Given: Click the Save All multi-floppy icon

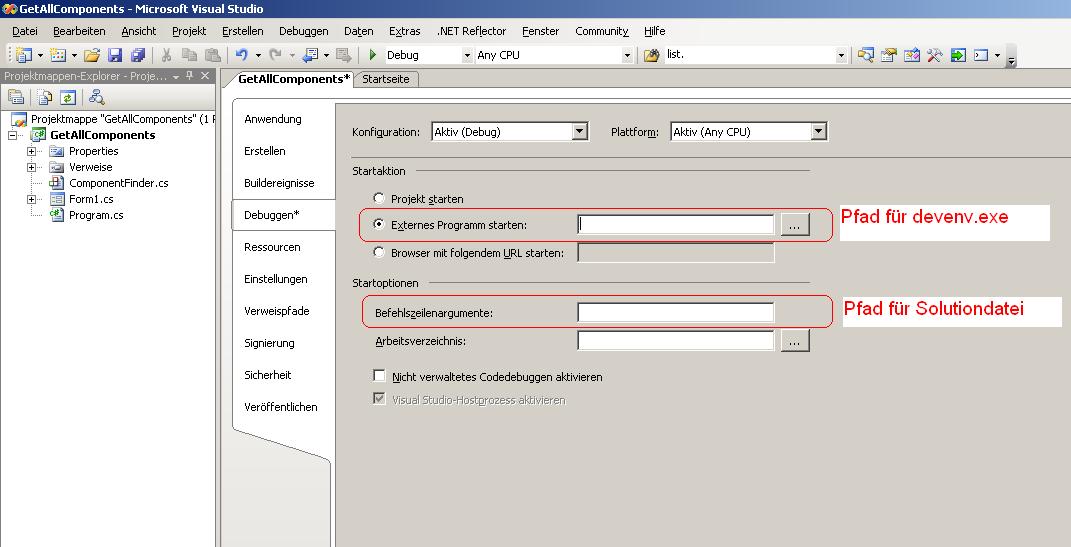Looking at the screenshot, I should (138, 55).
